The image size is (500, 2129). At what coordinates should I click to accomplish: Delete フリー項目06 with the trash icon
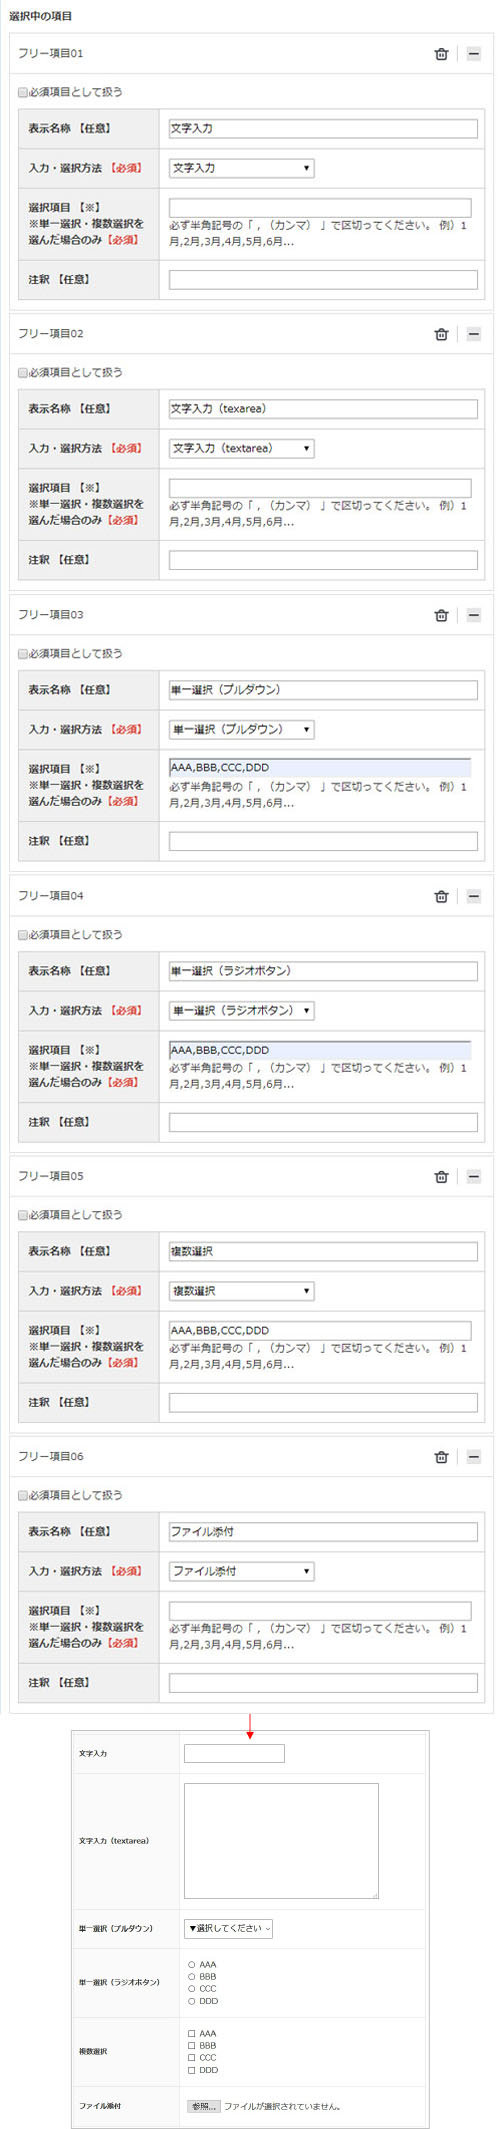click(441, 1457)
